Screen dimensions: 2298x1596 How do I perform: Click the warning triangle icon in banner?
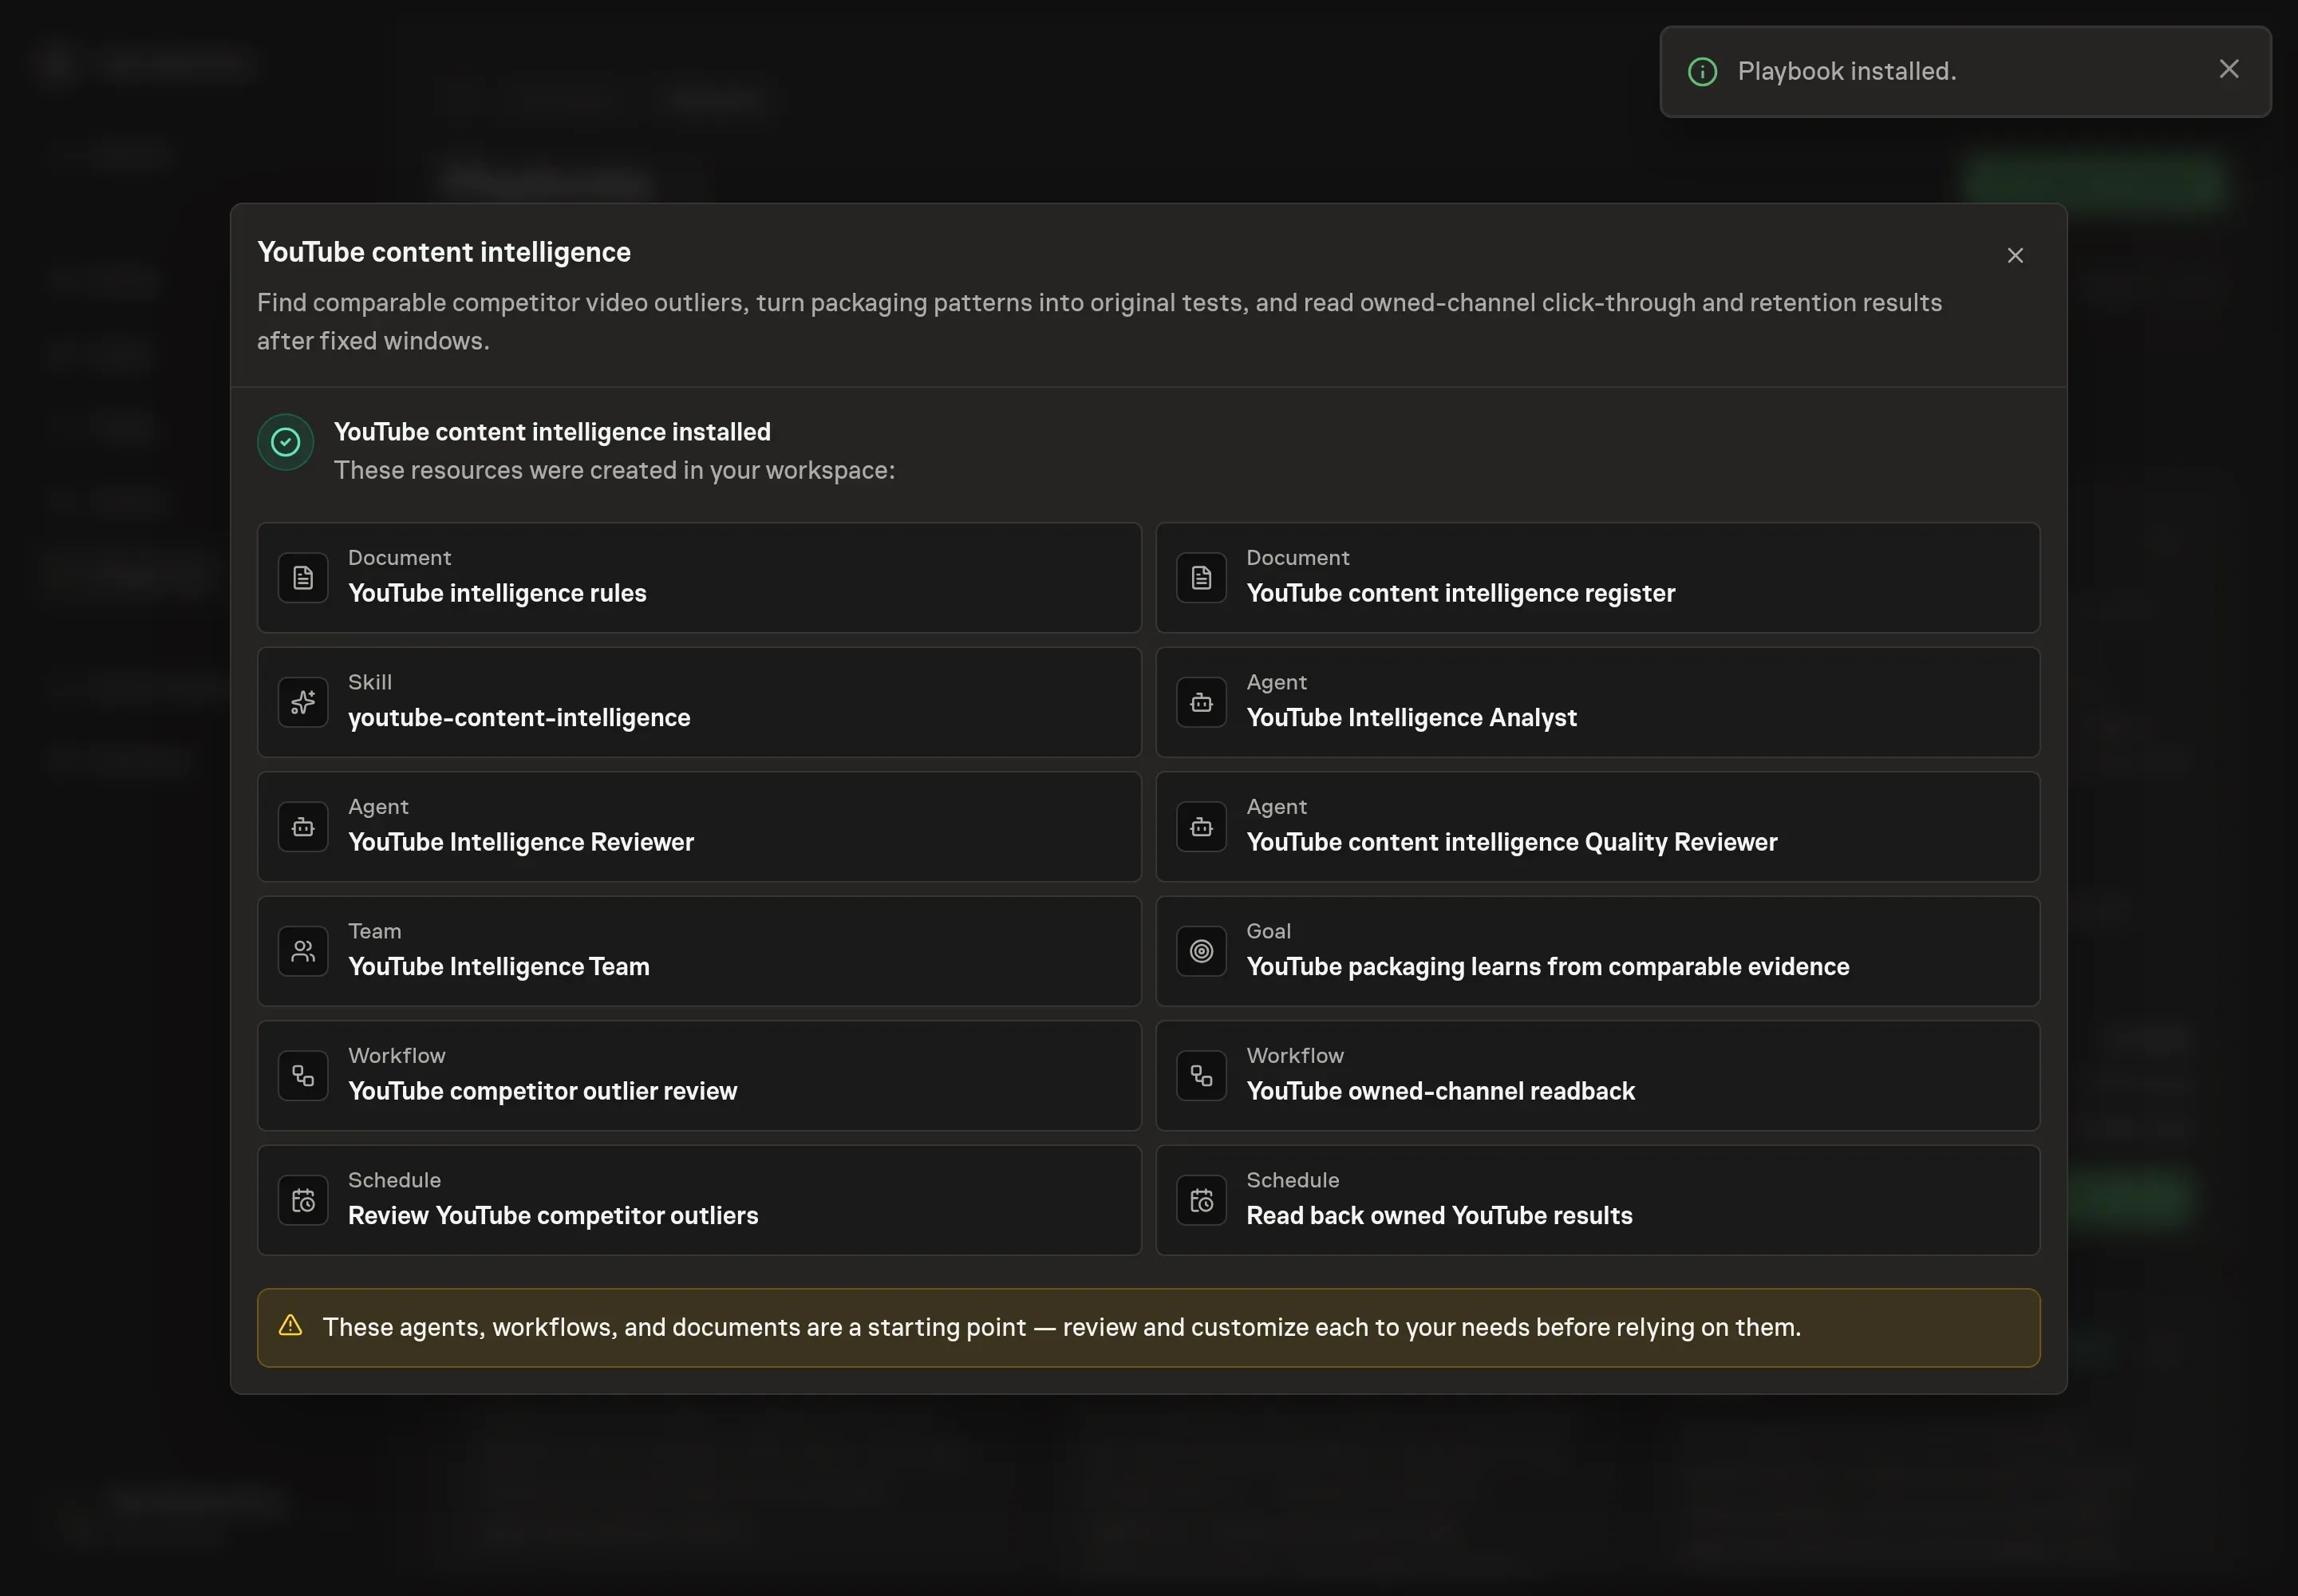pos(290,1326)
